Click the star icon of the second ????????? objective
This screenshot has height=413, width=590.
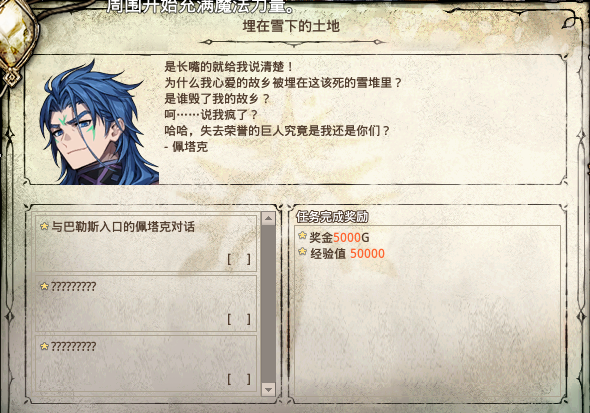(44, 286)
